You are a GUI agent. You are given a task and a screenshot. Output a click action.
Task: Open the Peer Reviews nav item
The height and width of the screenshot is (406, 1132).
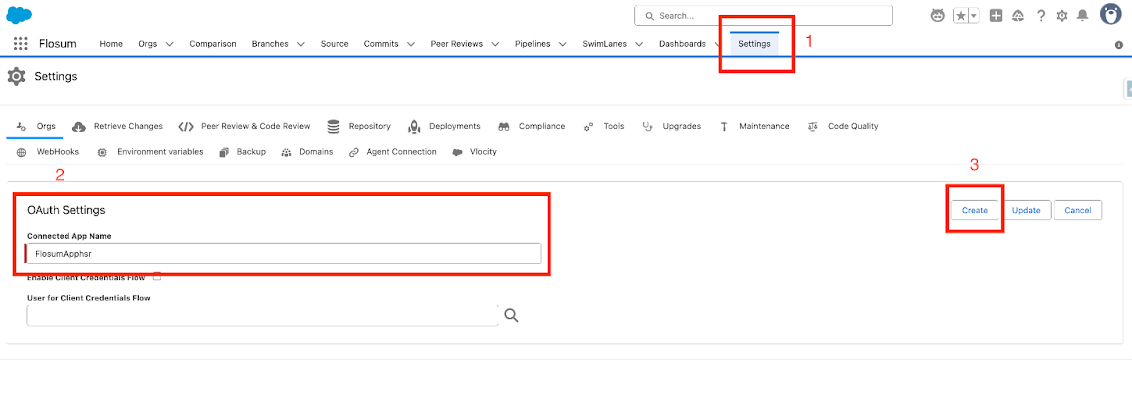click(x=458, y=43)
